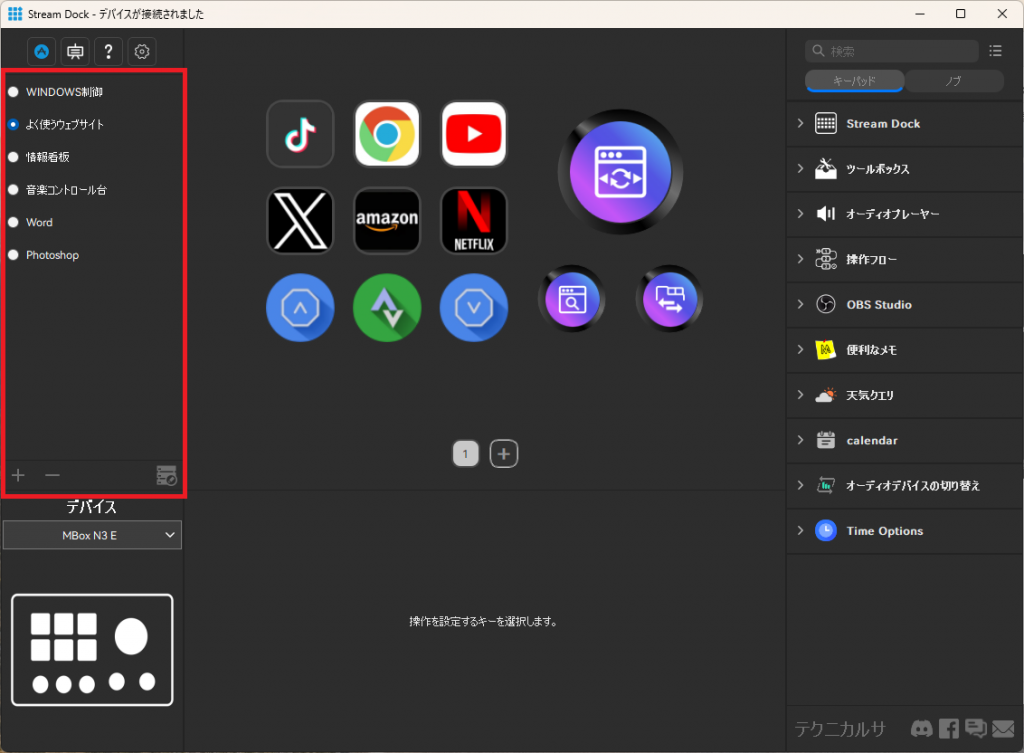Select the tab switch knob icon
The height and width of the screenshot is (753, 1024).
click(669, 299)
